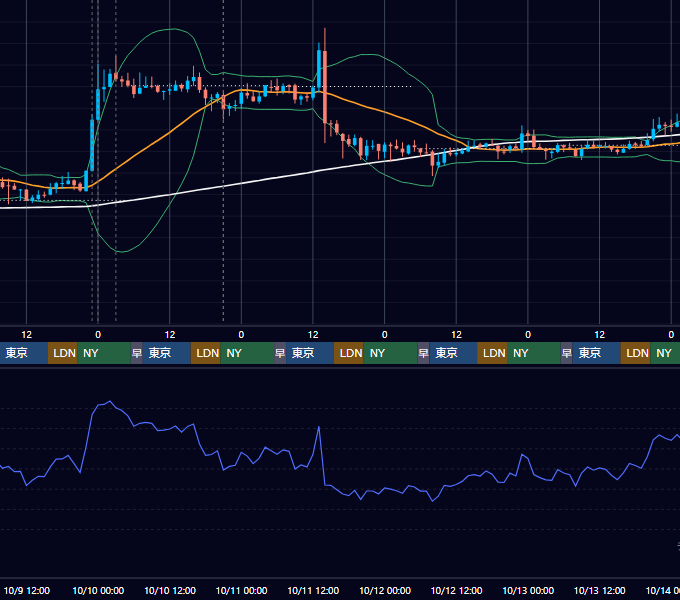
Task: Click the 10/11 12:00 date label
Action: [x=313, y=590]
